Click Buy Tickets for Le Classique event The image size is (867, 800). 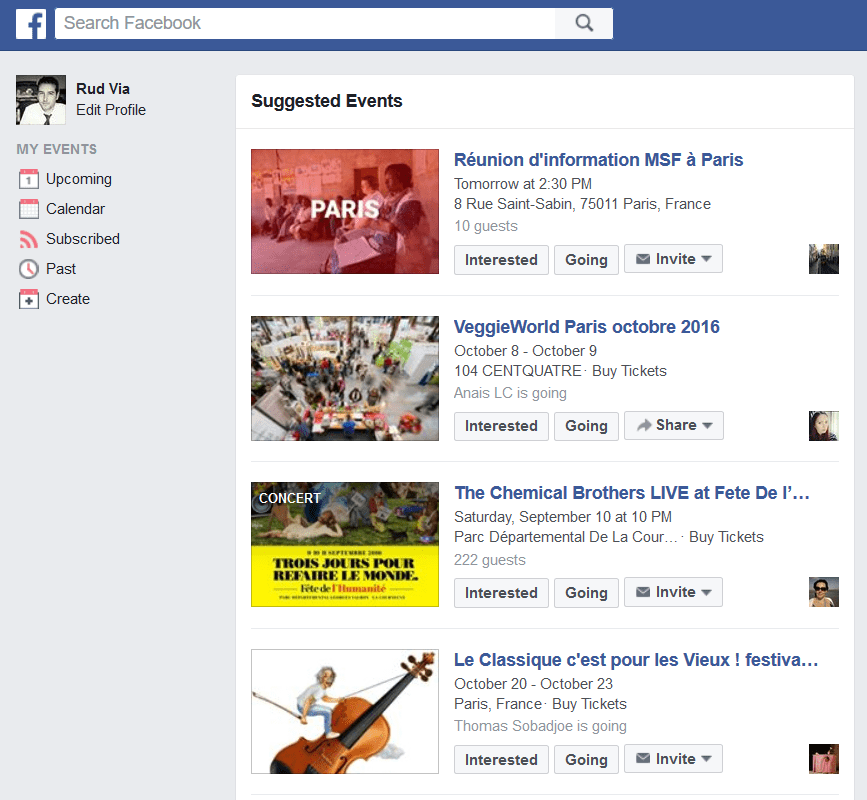[x=589, y=704]
